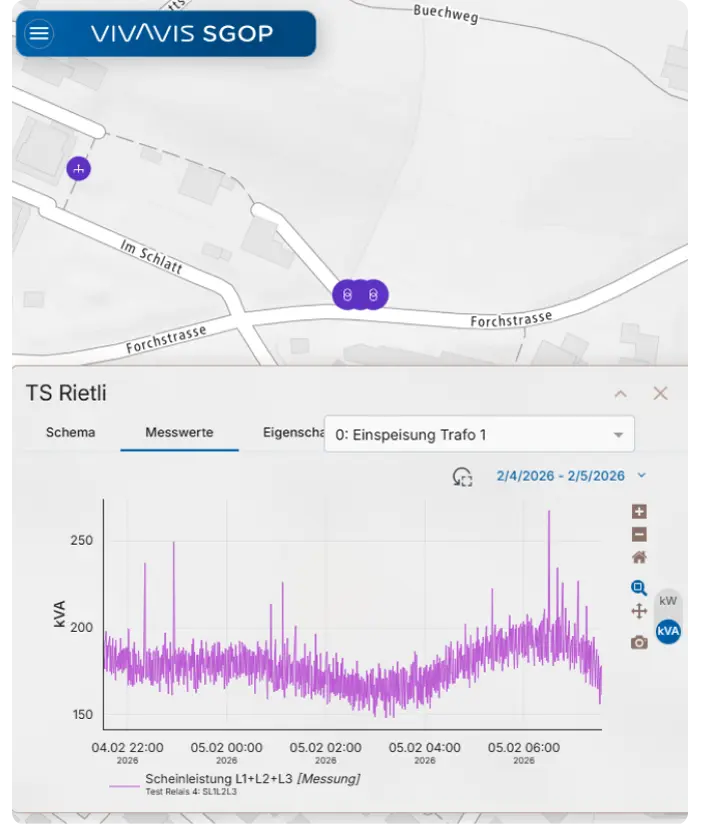Select the chart pan move tool
This screenshot has width=701, height=825.
click(x=639, y=611)
